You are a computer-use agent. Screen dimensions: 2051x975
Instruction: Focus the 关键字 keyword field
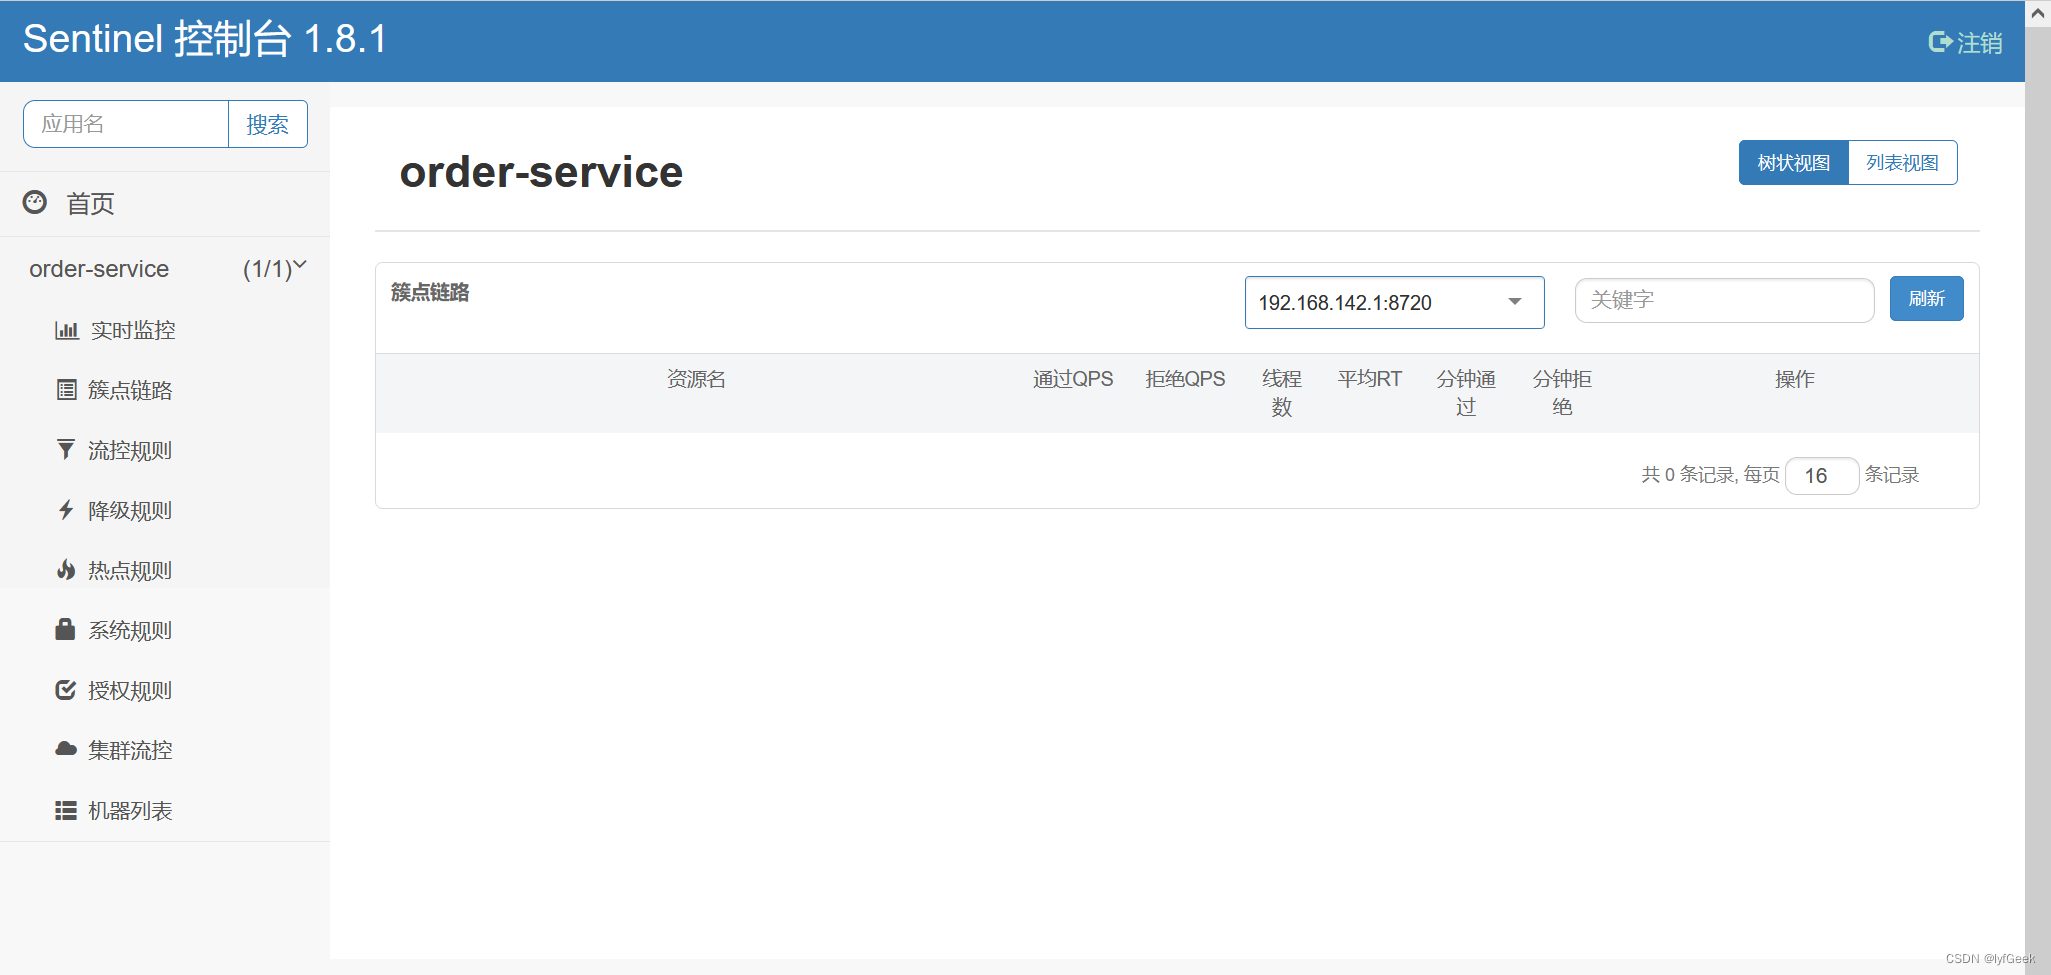tap(1724, 300)
